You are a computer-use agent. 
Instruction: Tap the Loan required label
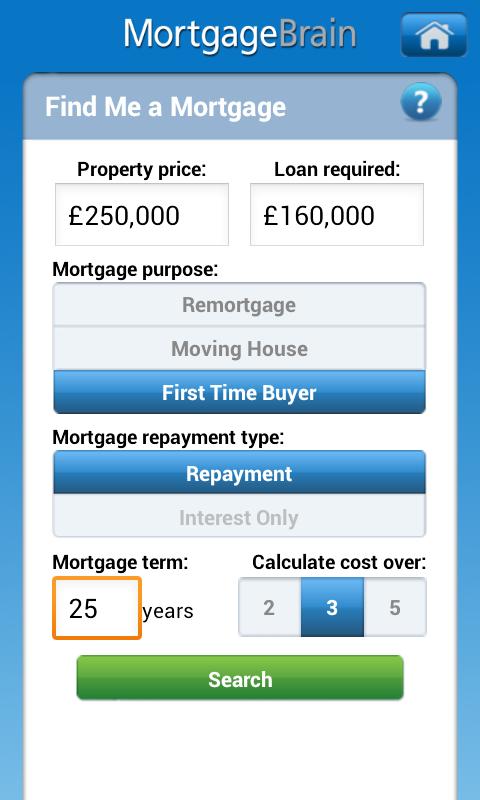click(337, 169)
